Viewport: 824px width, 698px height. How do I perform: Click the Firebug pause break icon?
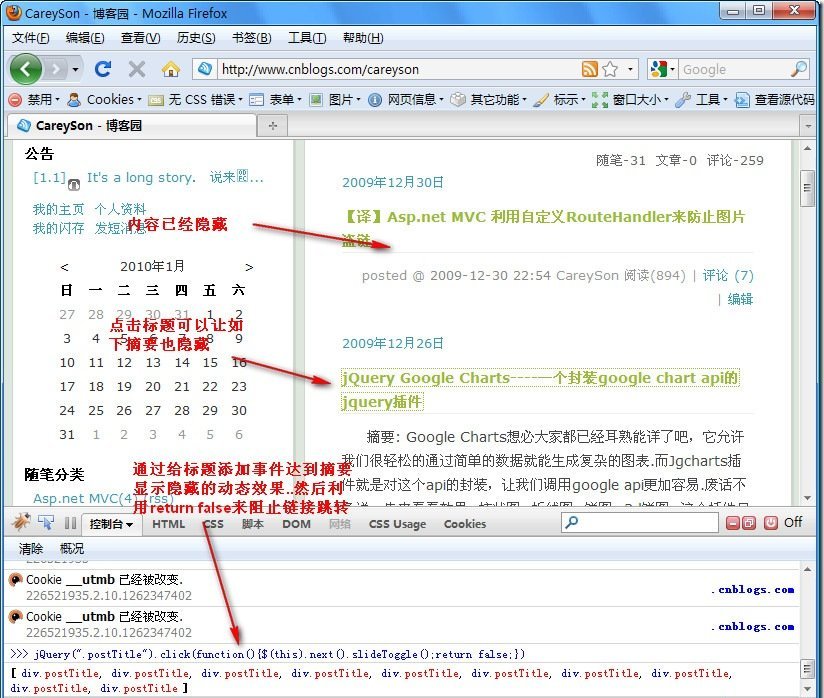(70, 524)
